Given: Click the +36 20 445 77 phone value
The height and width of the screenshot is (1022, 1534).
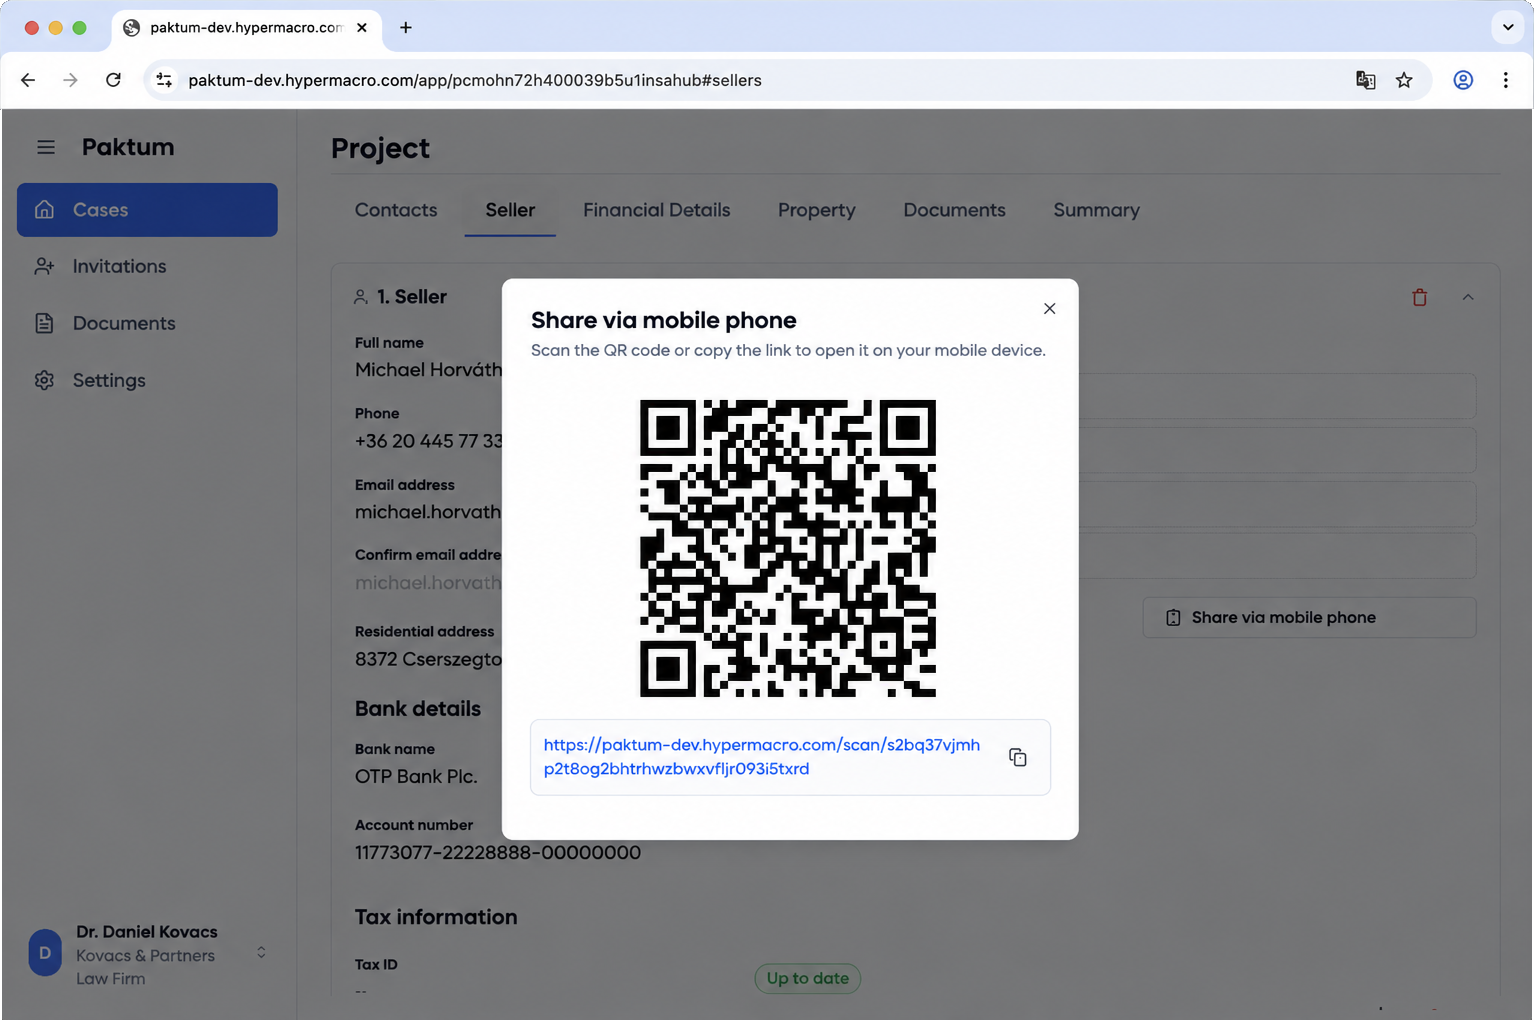Looking at the screenshot, I should coord(428,441).
